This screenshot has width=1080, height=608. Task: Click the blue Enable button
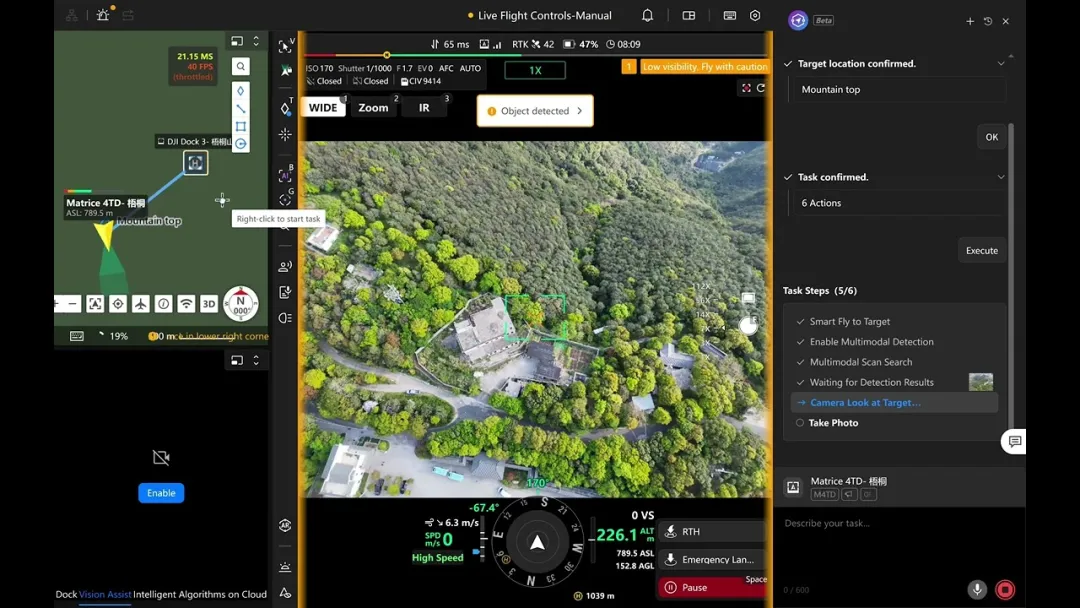(161, 493)
